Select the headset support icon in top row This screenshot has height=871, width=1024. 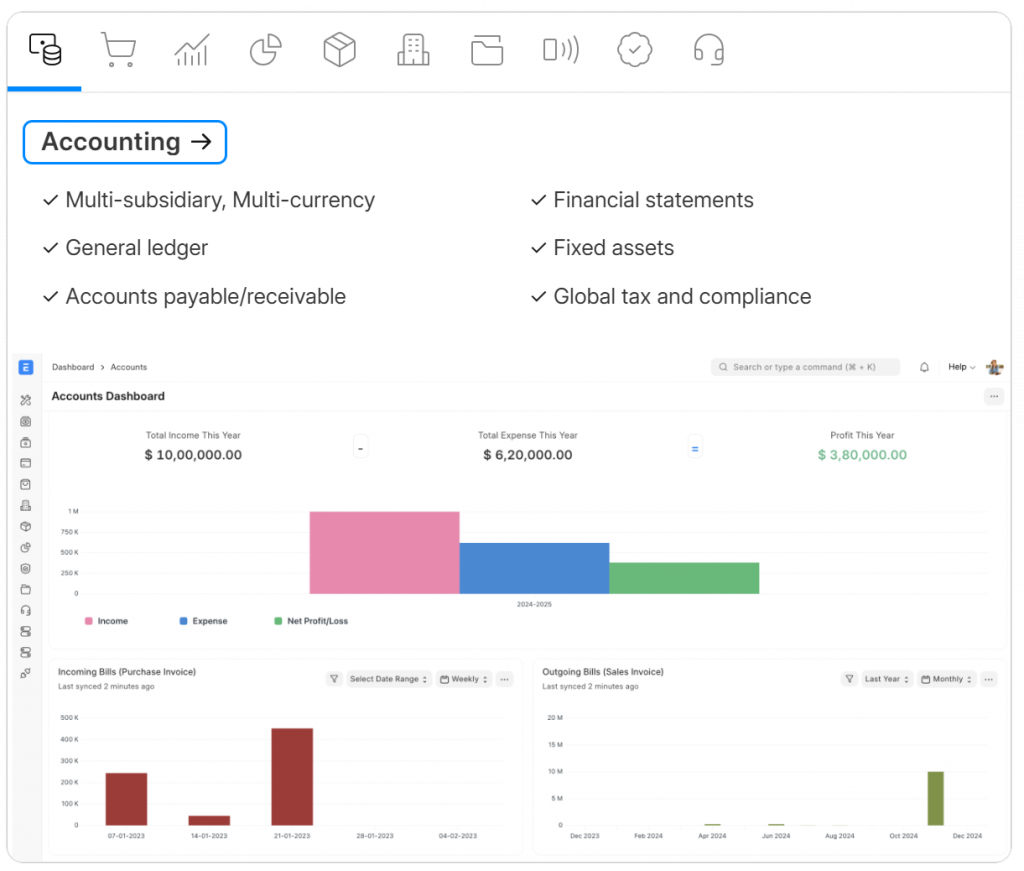708,49
